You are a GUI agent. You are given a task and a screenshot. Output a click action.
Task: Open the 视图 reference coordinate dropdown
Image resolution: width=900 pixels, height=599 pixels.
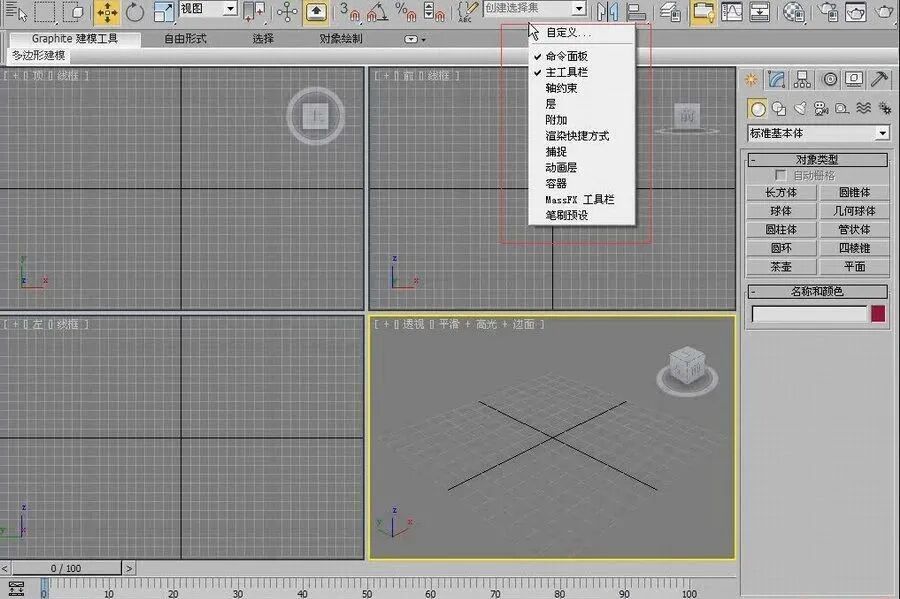[231, 9]
